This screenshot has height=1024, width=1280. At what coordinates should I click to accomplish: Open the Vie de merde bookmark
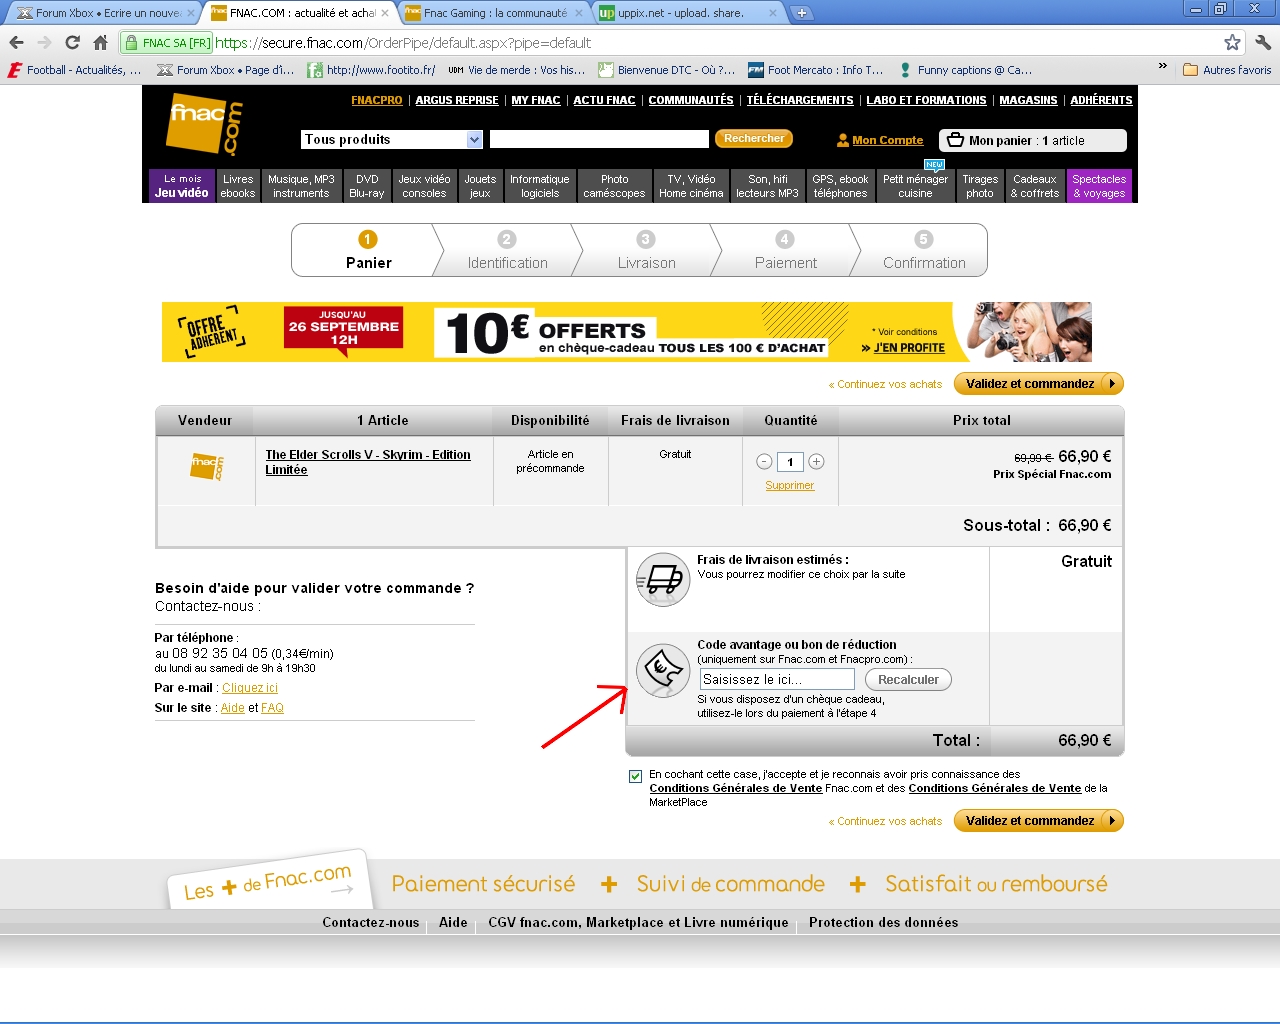coord(516,70)
